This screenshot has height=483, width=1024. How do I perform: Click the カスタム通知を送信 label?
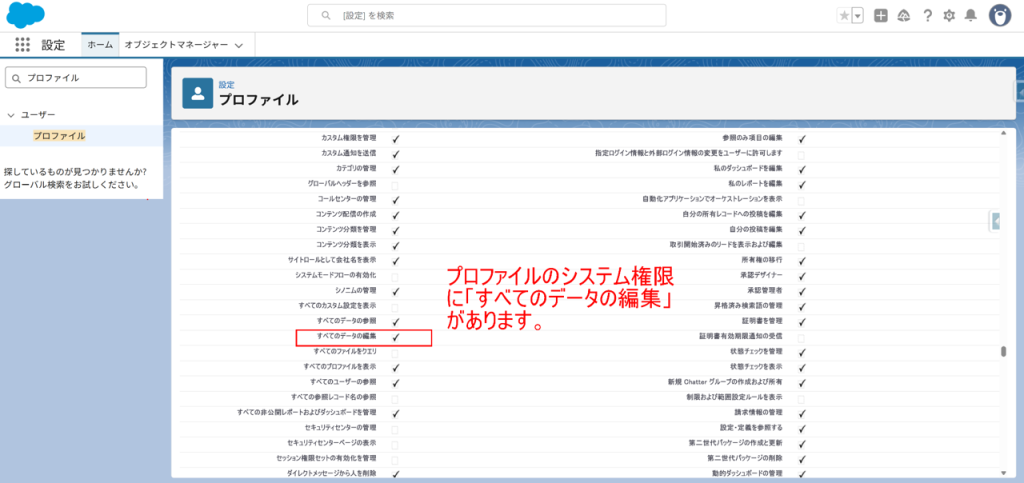pos(349,154)
